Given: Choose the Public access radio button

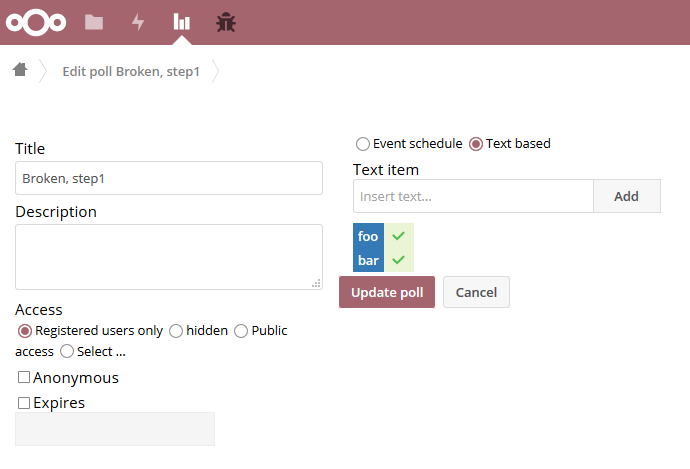Looking at the screenshot, I should point(241,331).
